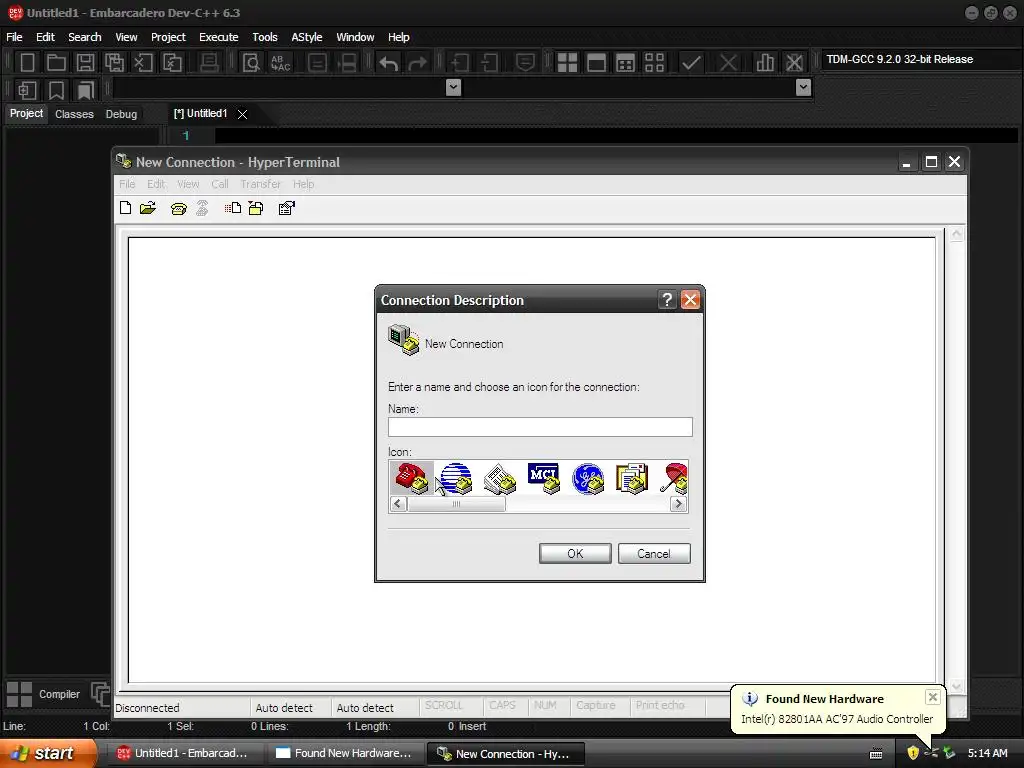Viewport: 1024px width, 768px height.
Task: Click the checkmark Debug icon in Dev-C++ toolbar
Action: 691,63
